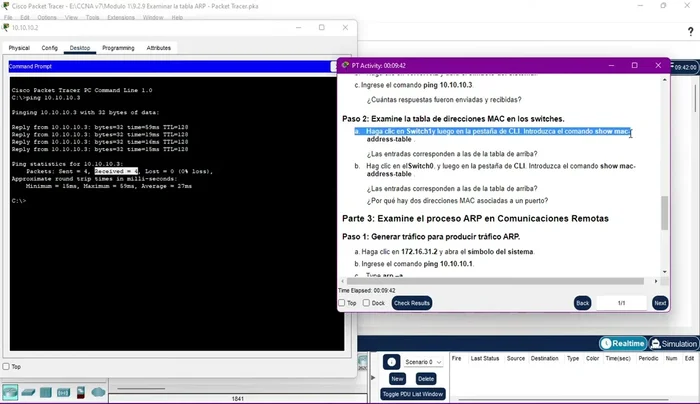Click the PT Activity window title icon
The height and width of the screenshot is (404, 700).
(x=345, y=65)
